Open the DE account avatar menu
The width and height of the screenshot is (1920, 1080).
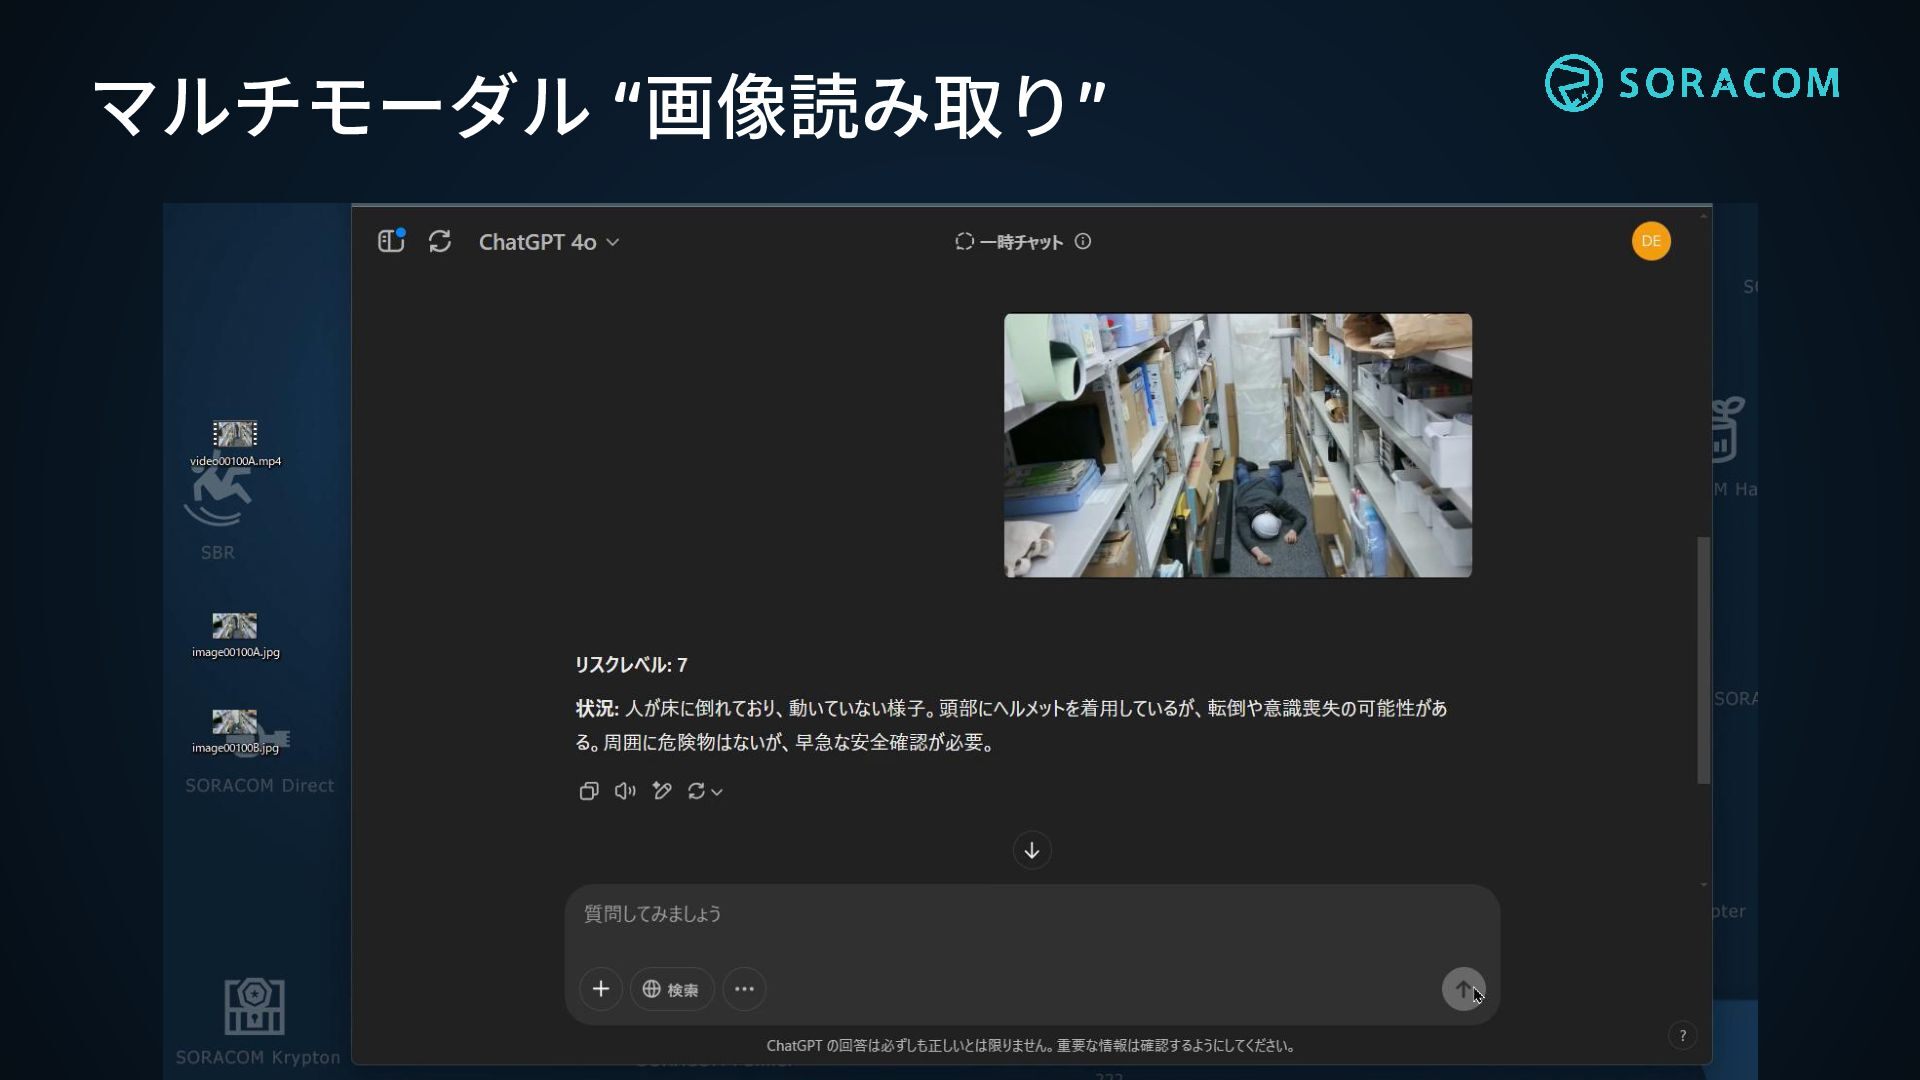[1650, 241]
